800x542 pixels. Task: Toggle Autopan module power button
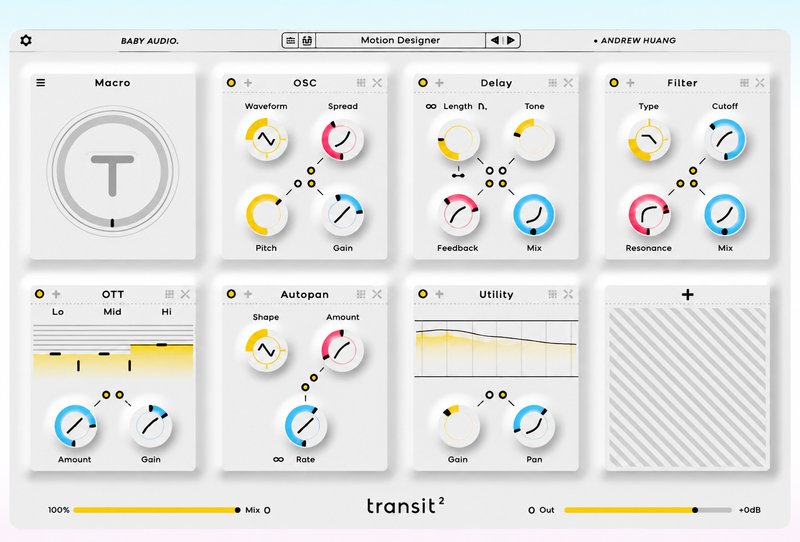coord(231,294)
